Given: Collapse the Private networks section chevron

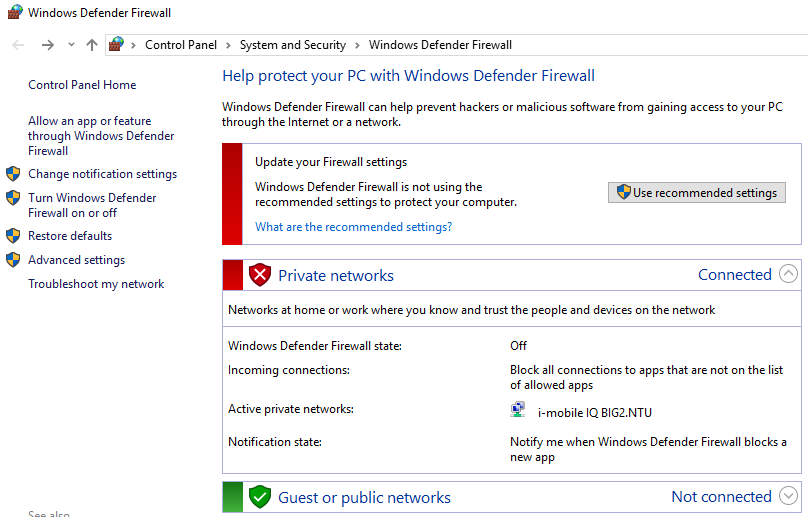Looking at the screenshot, I should (788, 275).
